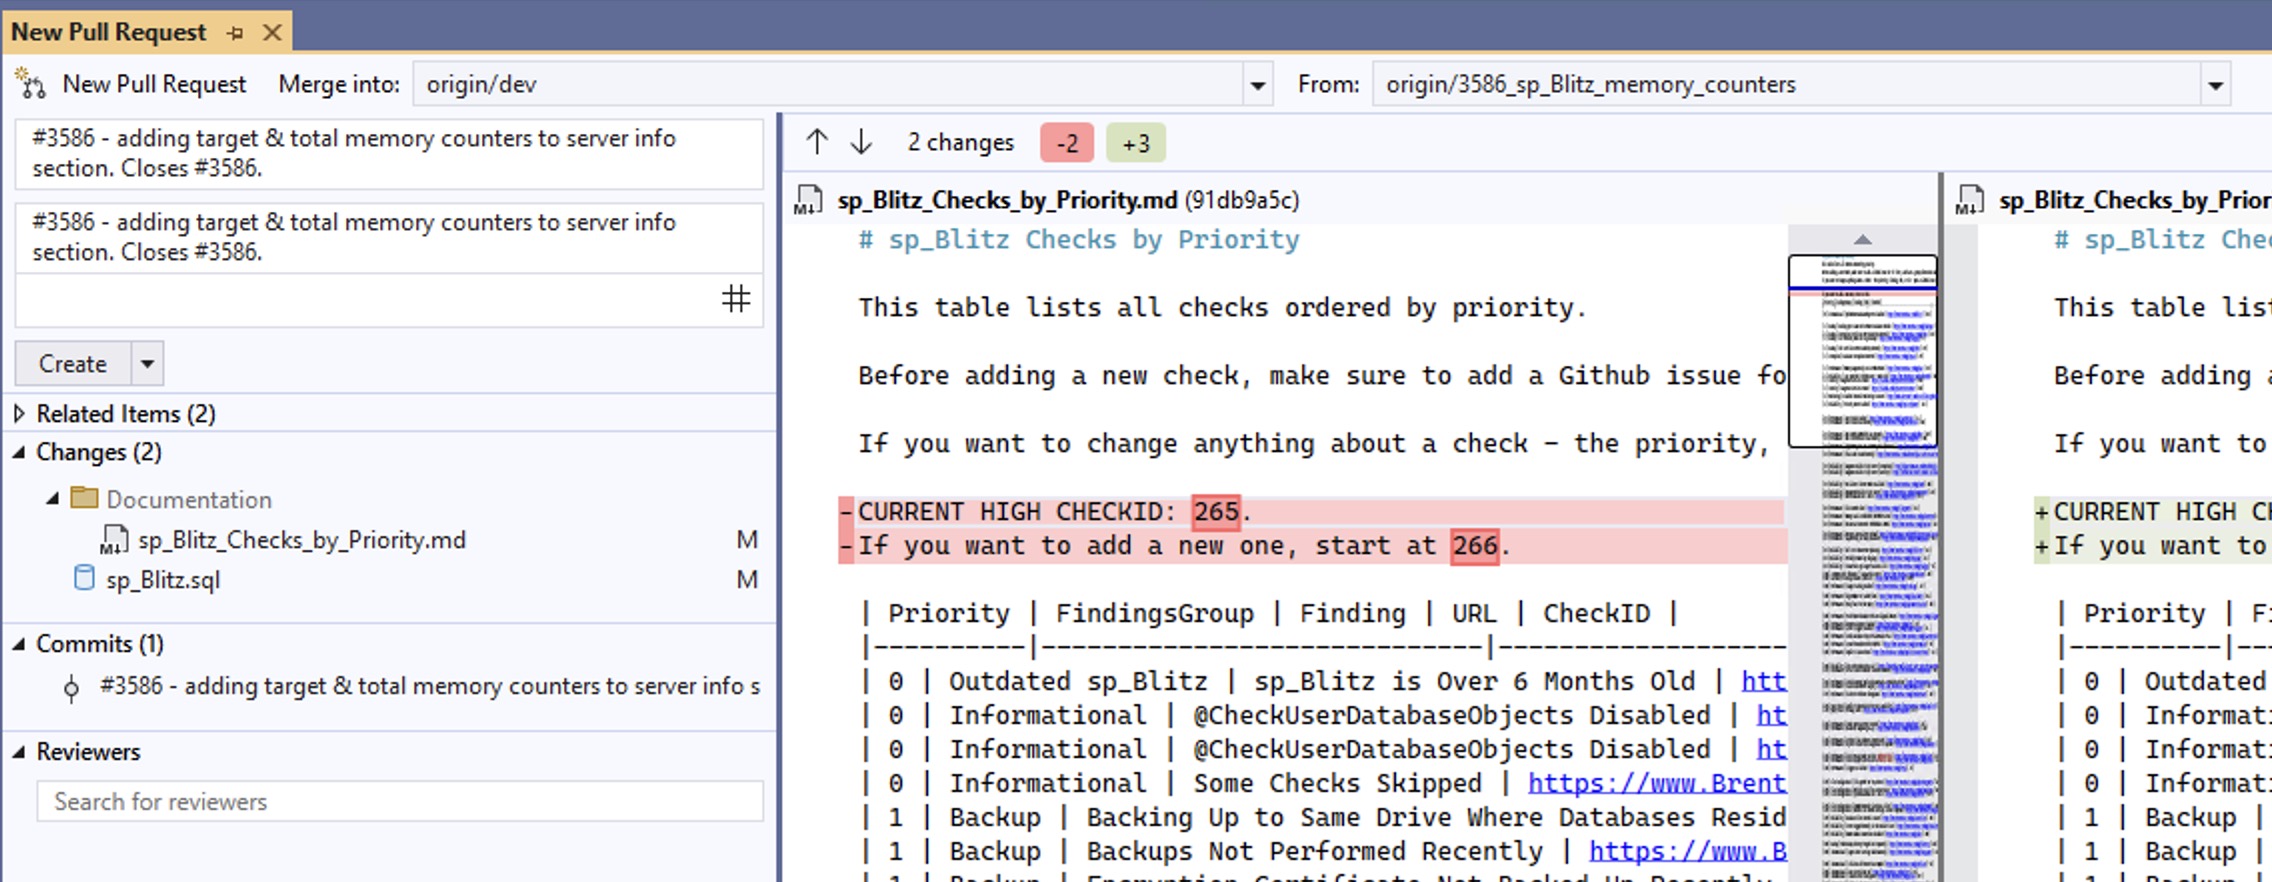Image resolution: width=2272 pixels, height=882 pixels.
Task: Click the next change down arrow
Action: tap(861, 143)
